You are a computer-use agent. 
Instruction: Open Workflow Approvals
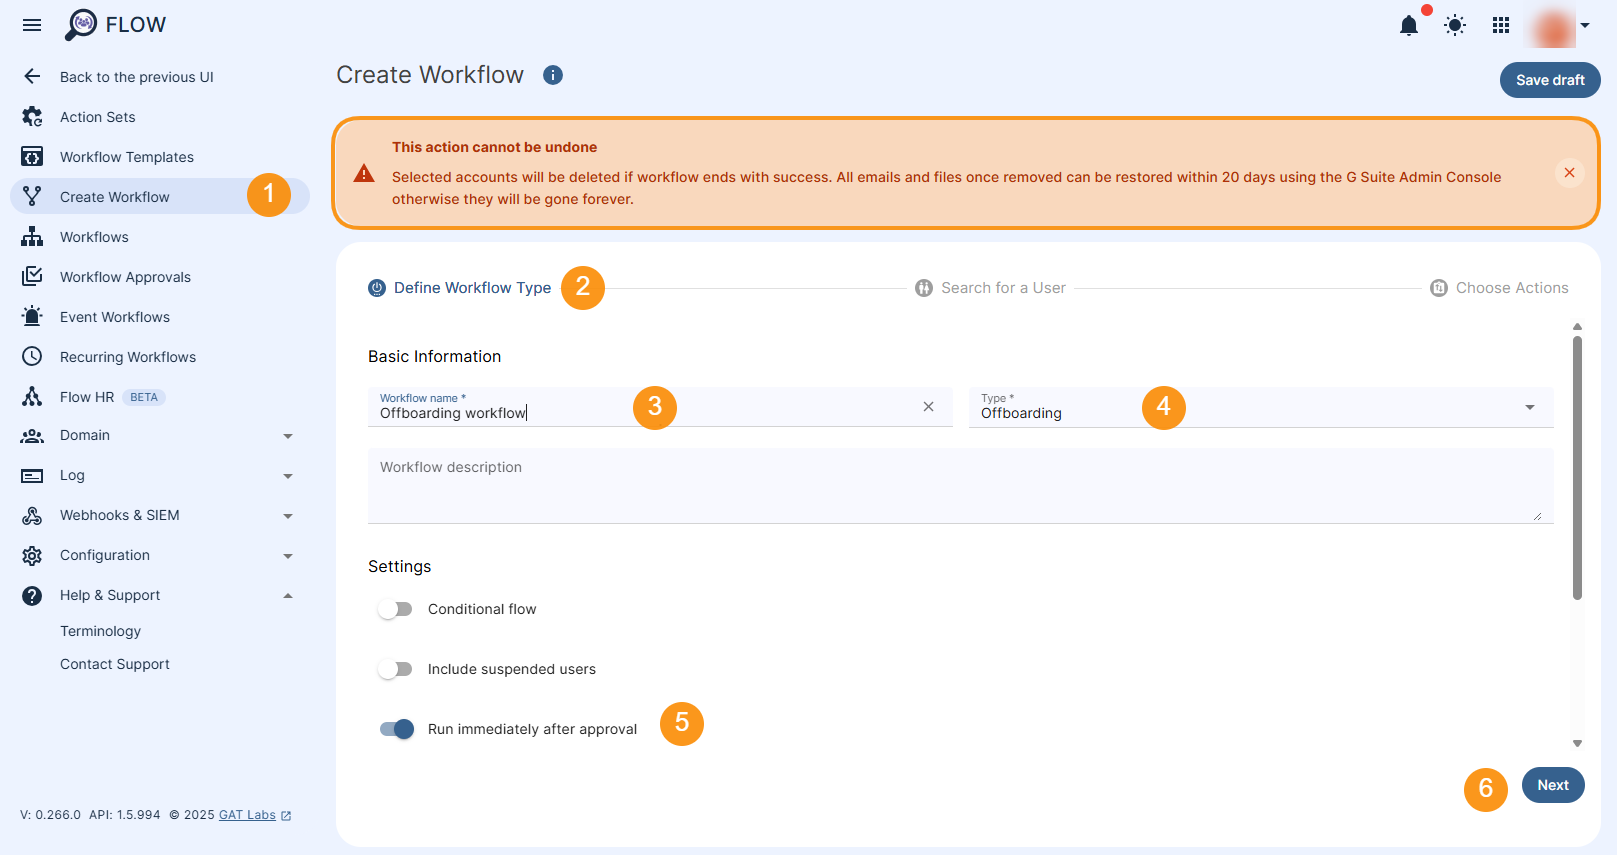tap(125, 277)
